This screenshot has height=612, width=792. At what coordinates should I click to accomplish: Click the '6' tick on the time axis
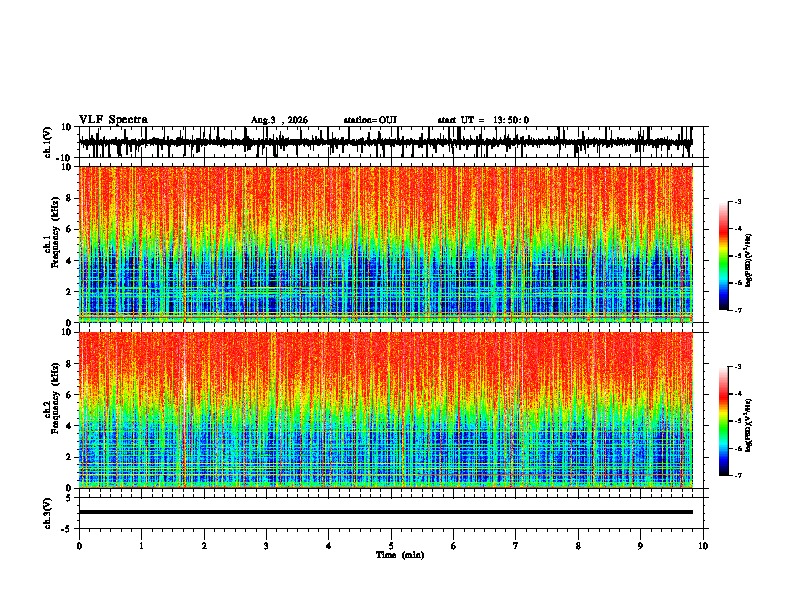pyautogui.click(x=454, y=546)
